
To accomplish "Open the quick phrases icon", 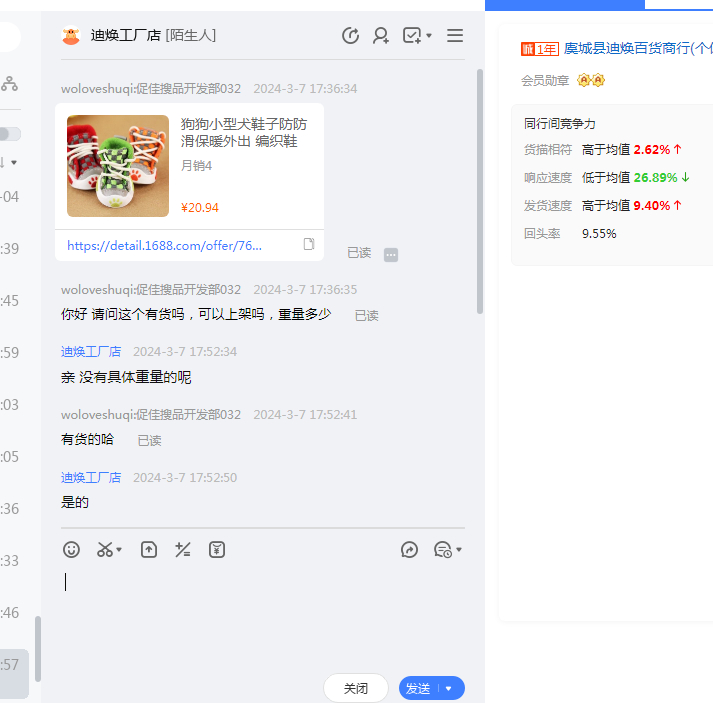I will click(183, 550).
